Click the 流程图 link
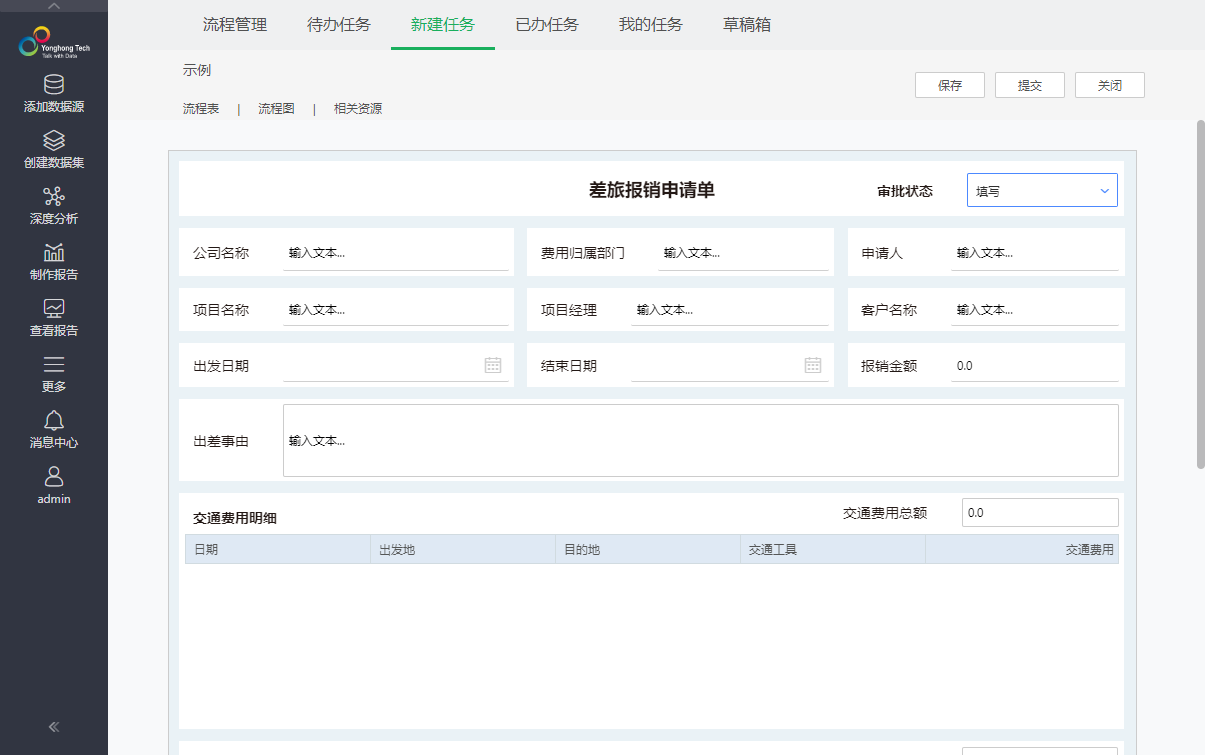Viewport: 1205px width, 755px height. tap(275, 108)
